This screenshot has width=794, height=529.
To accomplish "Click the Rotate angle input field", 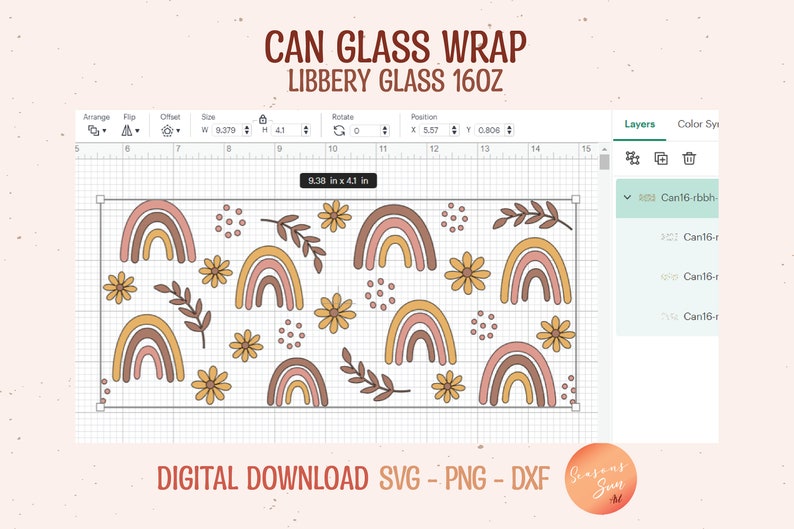I will (365, 131).
